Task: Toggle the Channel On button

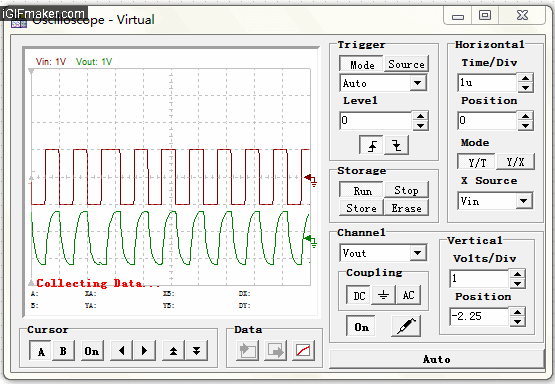Action: (361, 326)
